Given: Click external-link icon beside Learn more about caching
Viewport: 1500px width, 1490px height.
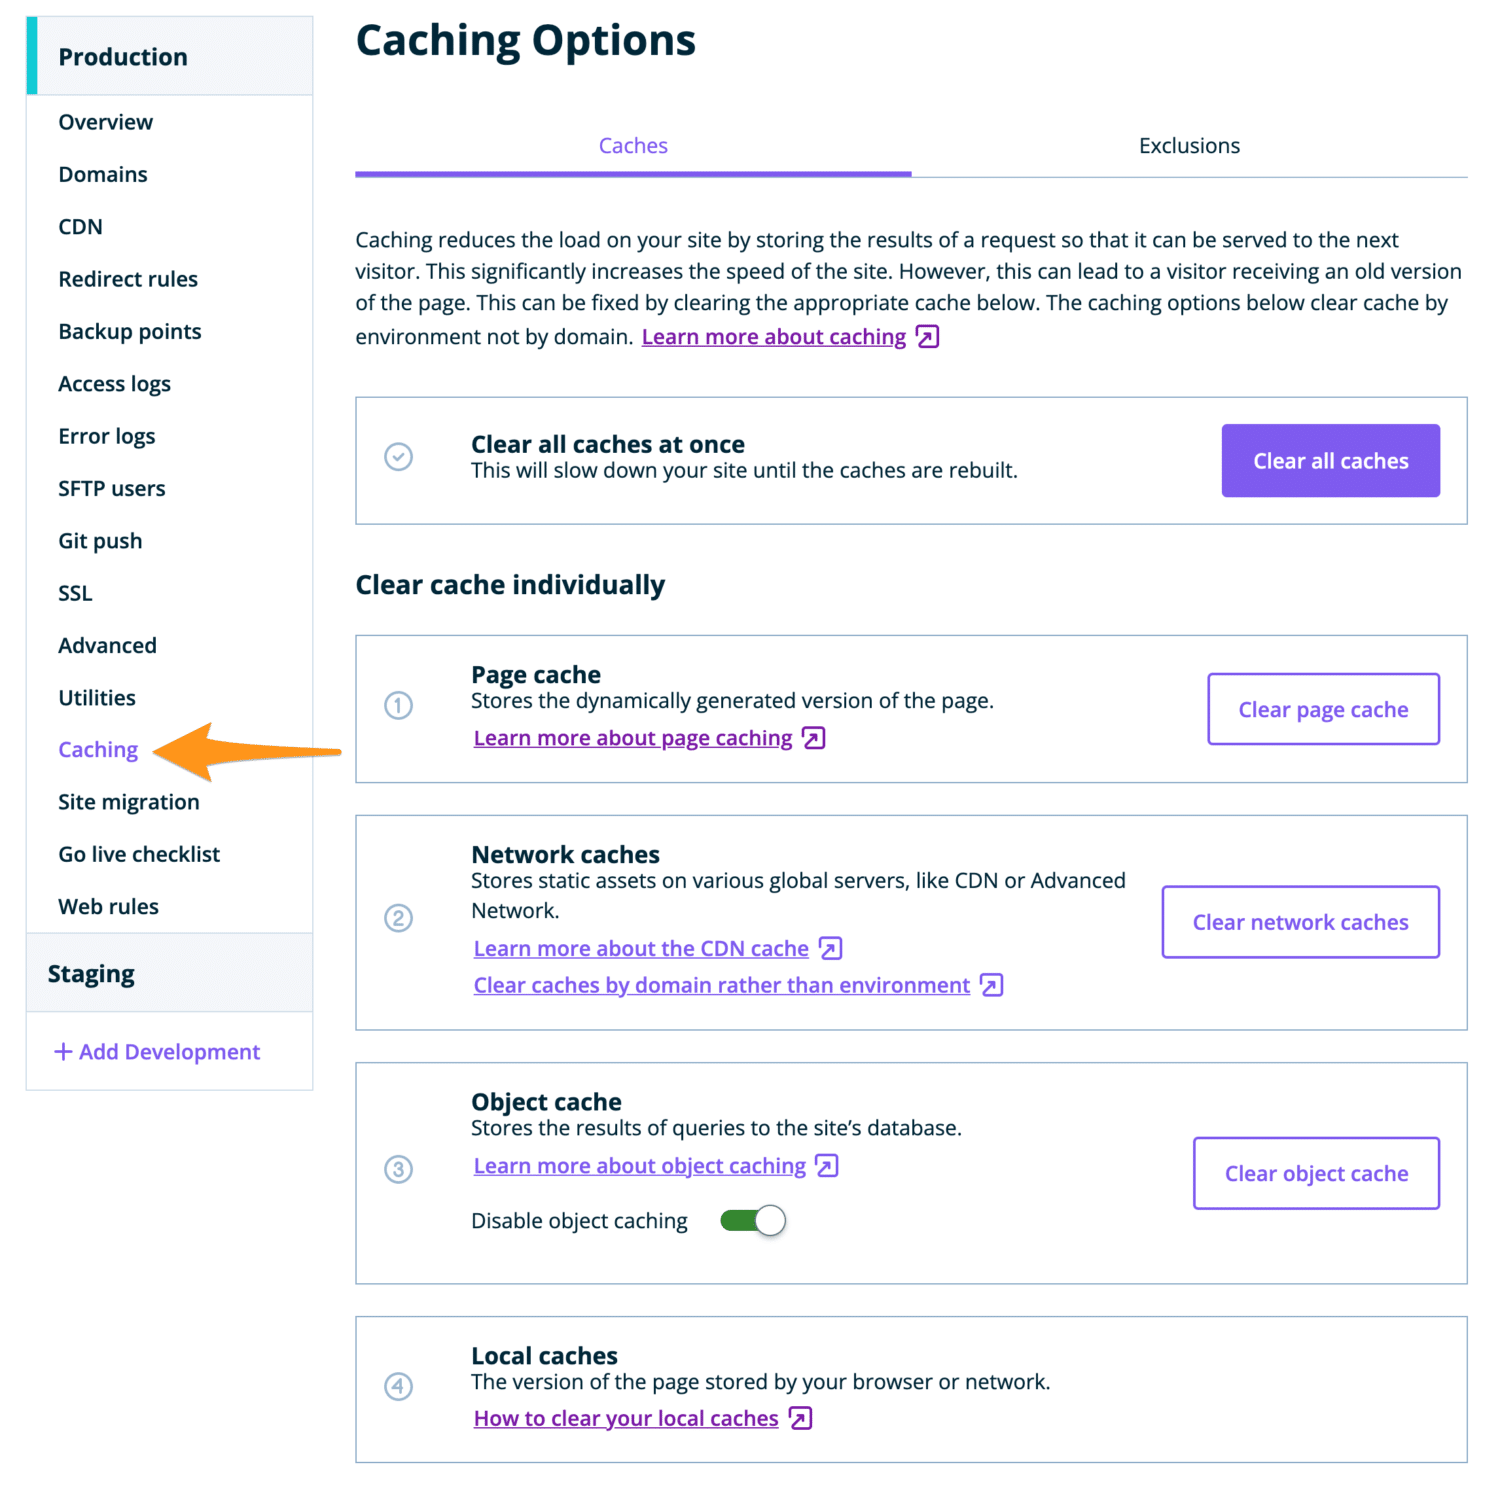Looking at the screenshot, I should coord(928,337).
